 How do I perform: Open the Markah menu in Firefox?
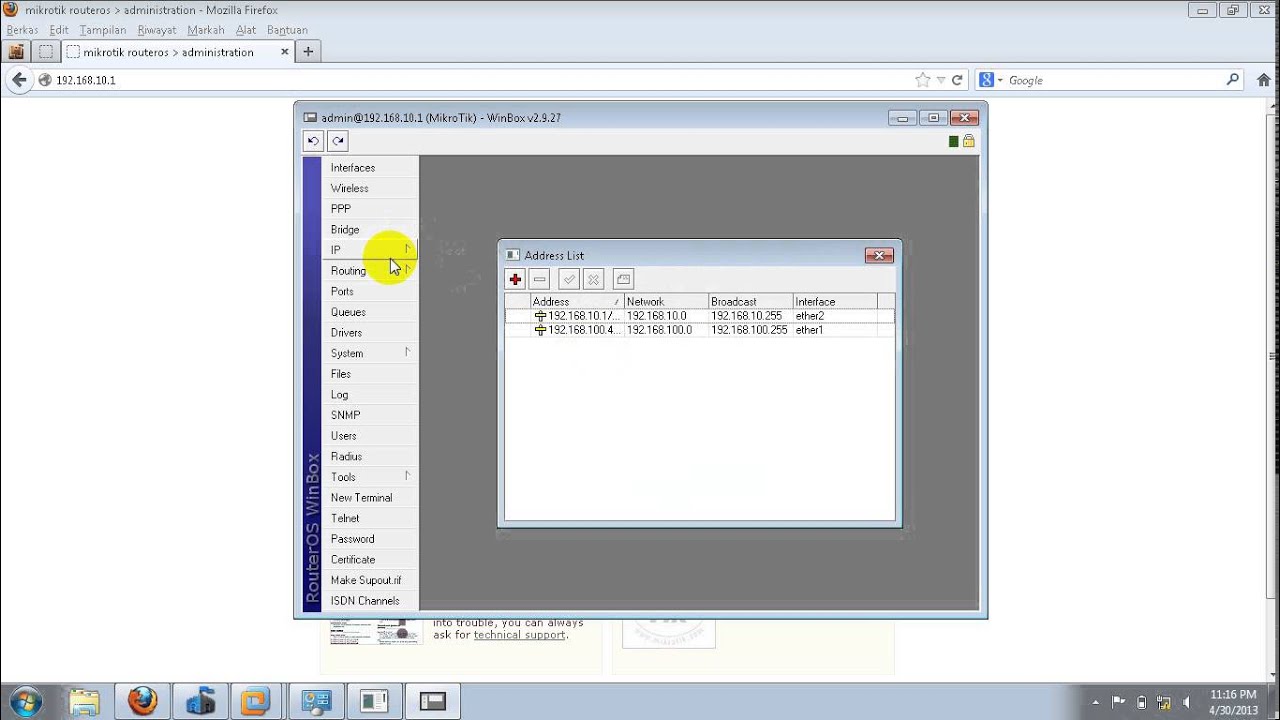(x=206, y=30)
